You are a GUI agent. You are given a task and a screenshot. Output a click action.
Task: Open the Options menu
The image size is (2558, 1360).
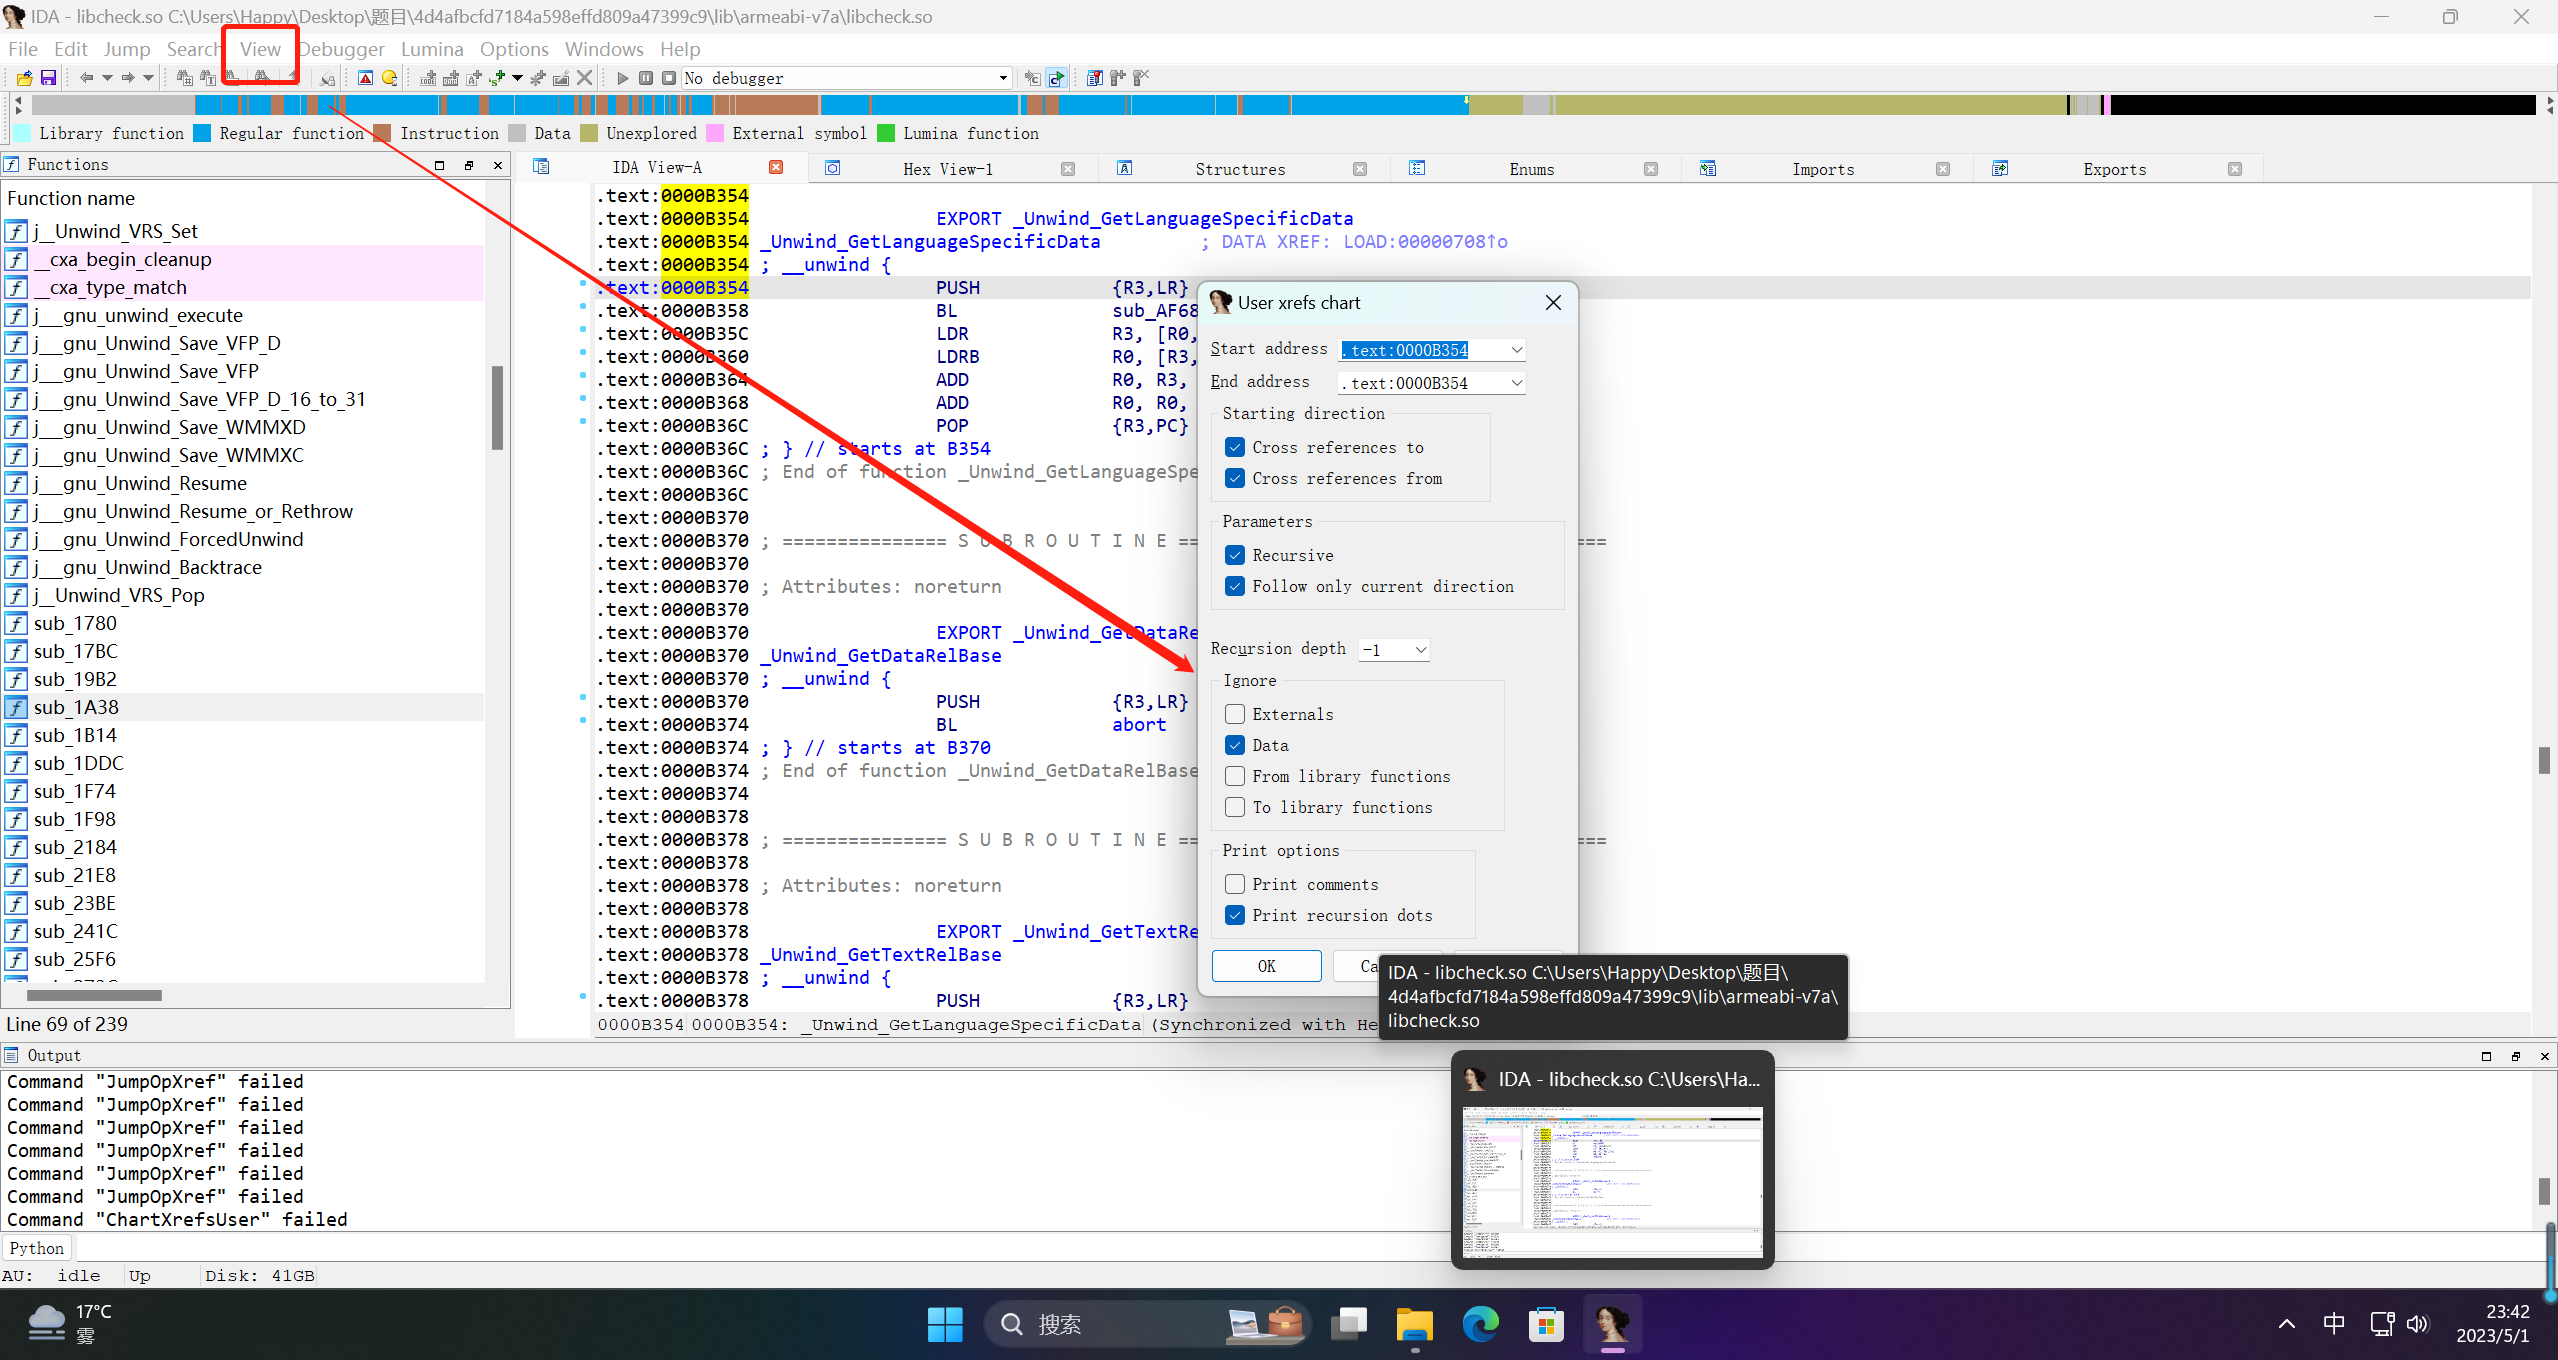[514, 49]
